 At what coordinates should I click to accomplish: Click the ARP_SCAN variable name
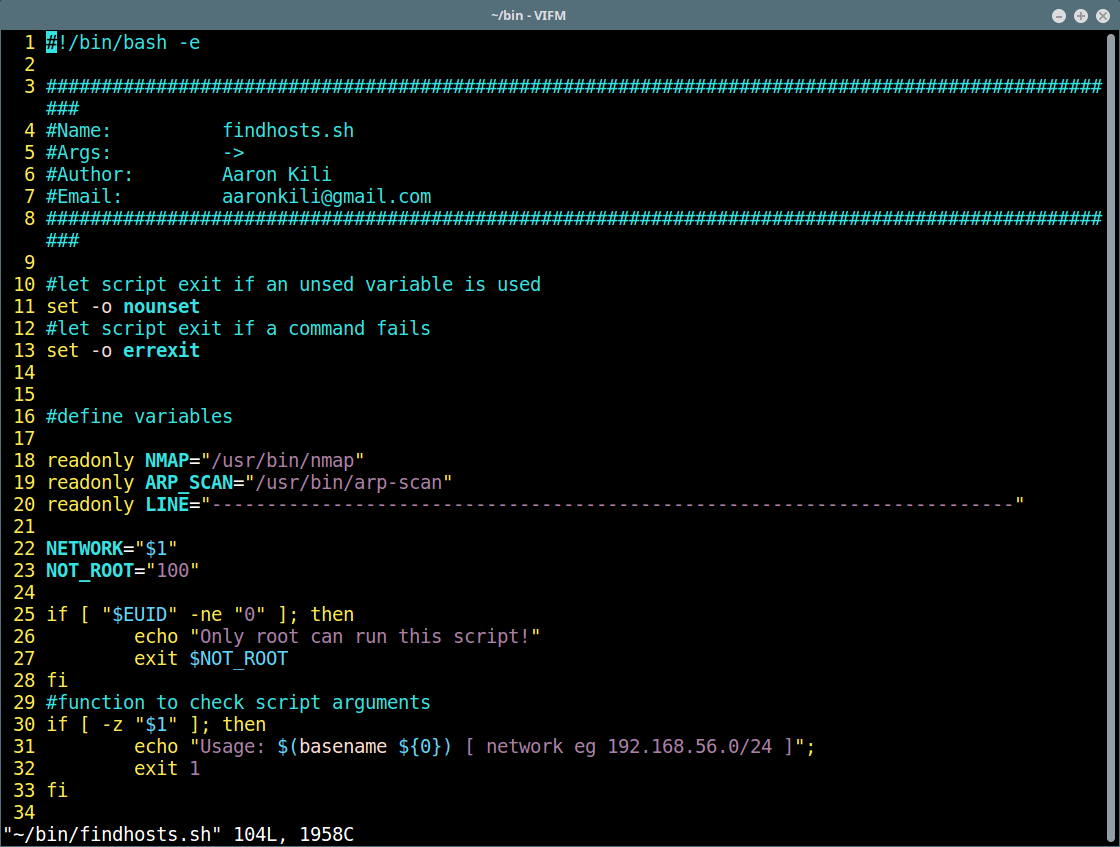[190, 482]
